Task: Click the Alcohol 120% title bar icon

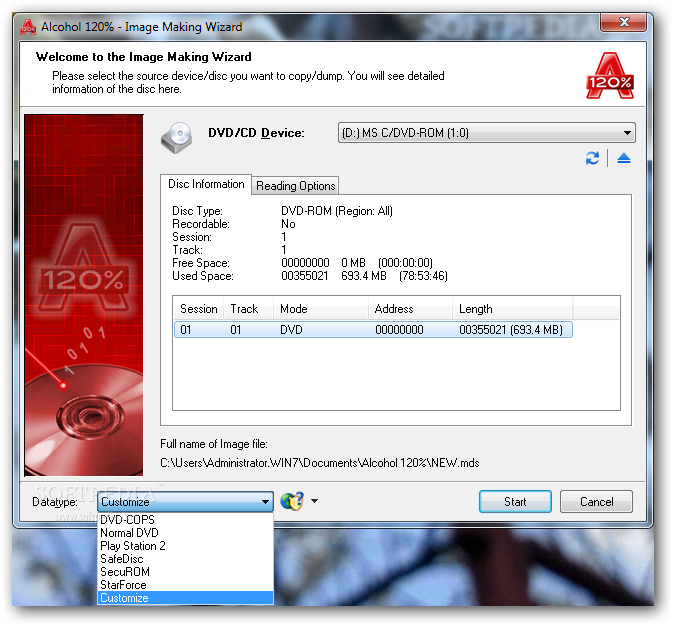Action: click(x=28, y=27)
